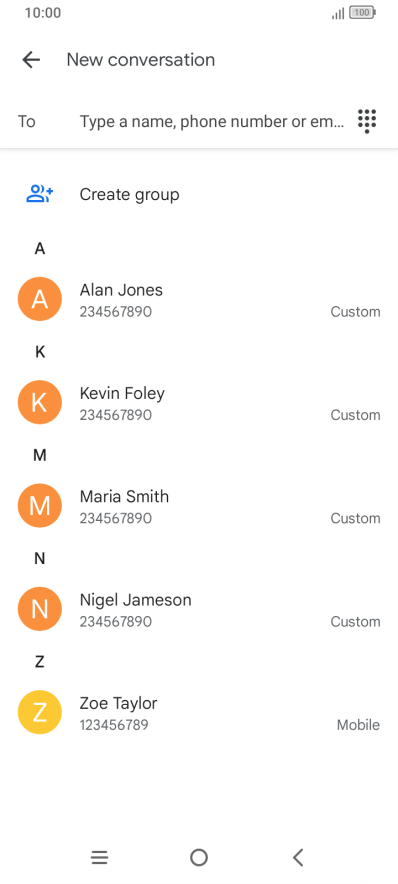Select Nigel Jameson's N avatar
The height and width of the screenshot is (884, 398).
pos(39,609)
